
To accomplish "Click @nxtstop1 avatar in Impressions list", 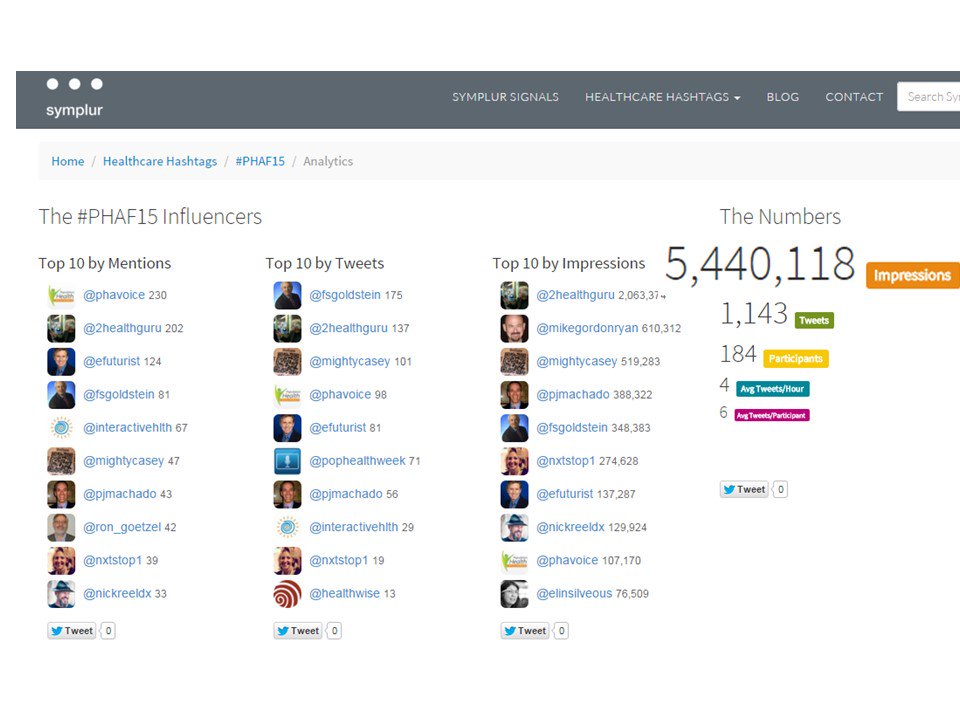I will (514, 461).
